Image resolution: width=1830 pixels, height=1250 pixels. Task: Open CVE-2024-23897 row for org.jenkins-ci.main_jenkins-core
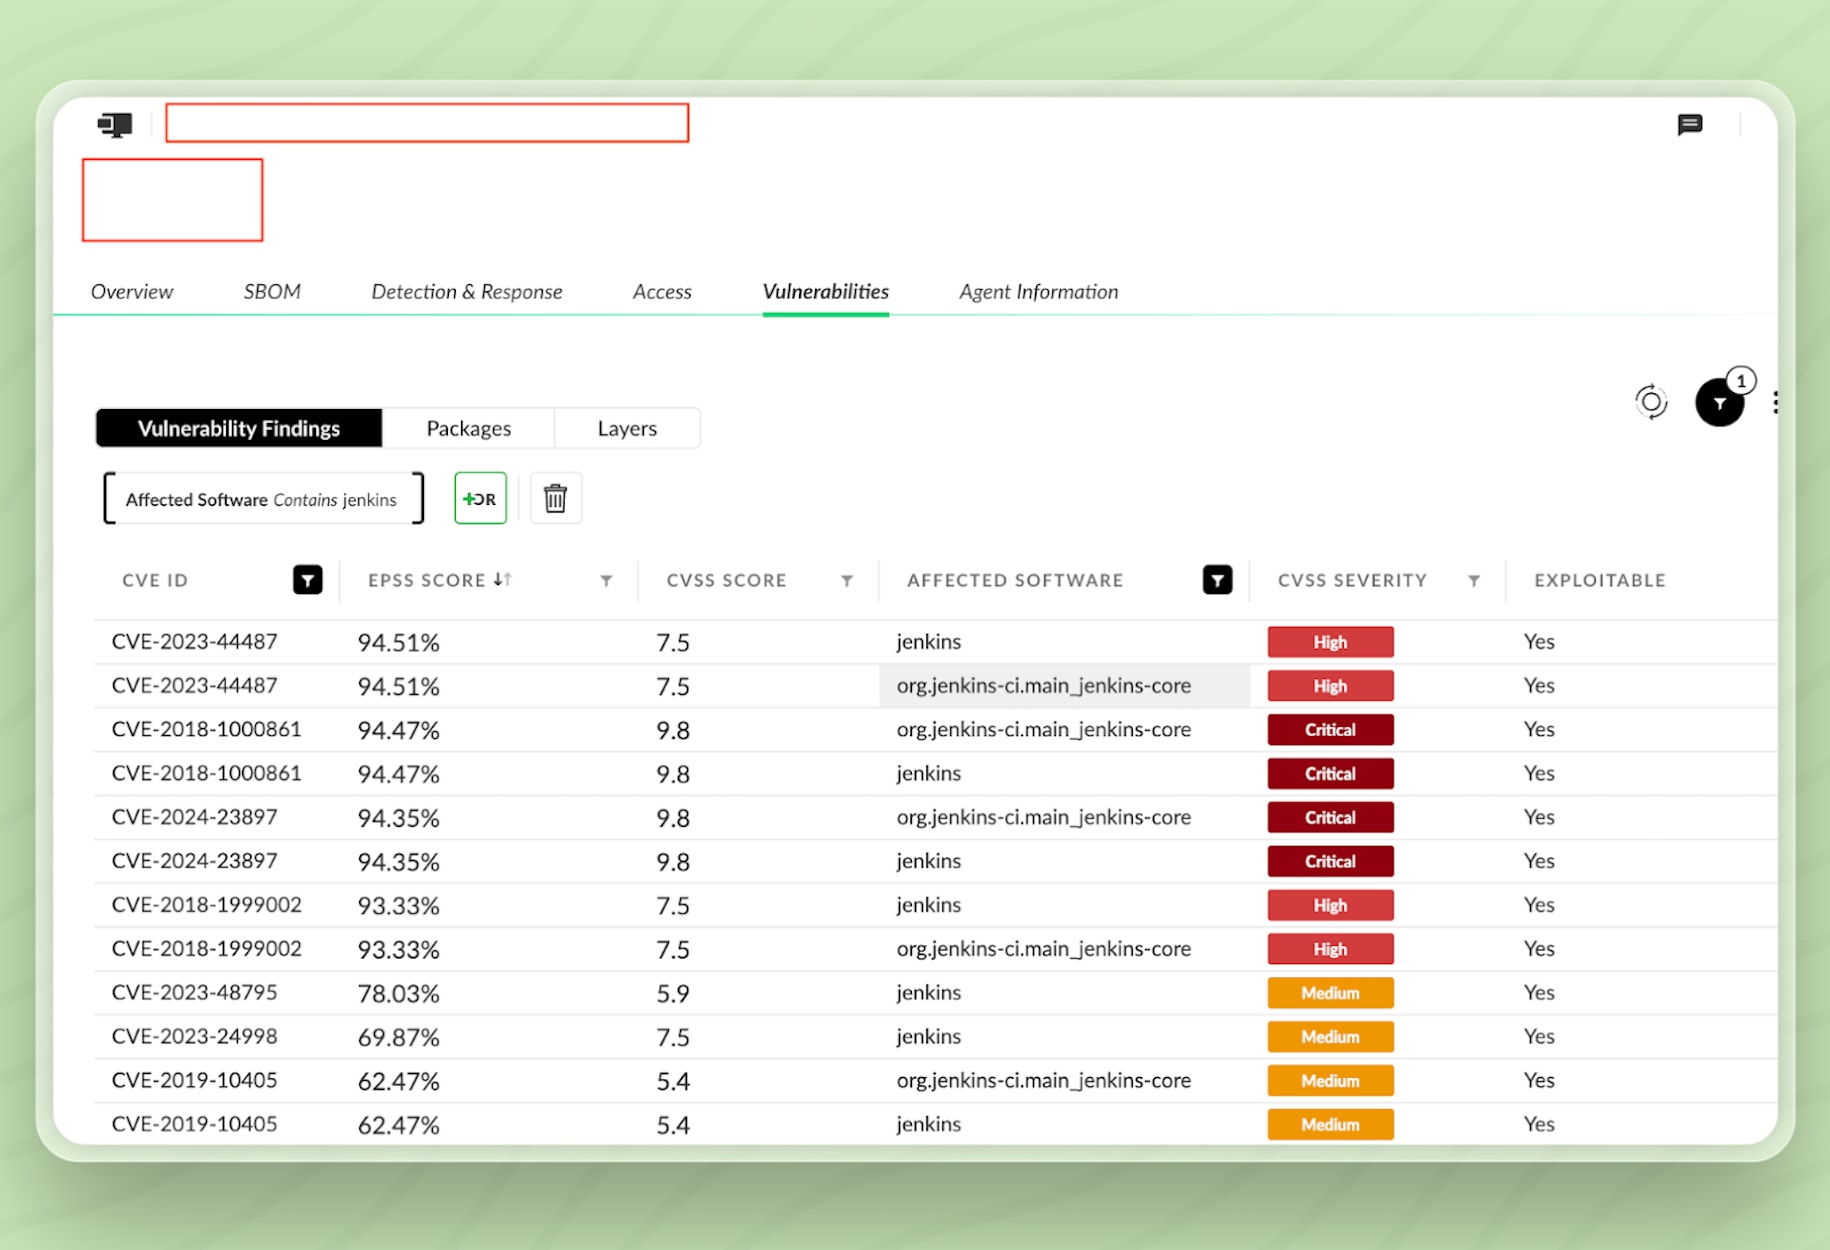tap(935, 817)
